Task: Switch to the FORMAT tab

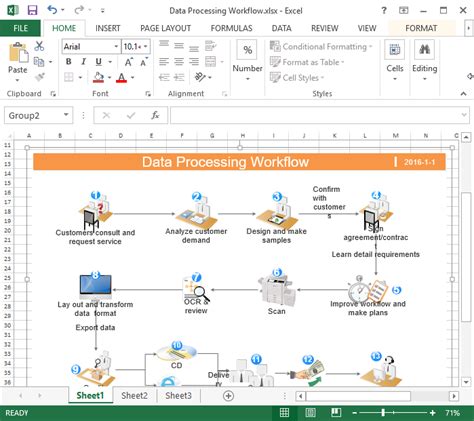Action: click(x=421, y=28)
